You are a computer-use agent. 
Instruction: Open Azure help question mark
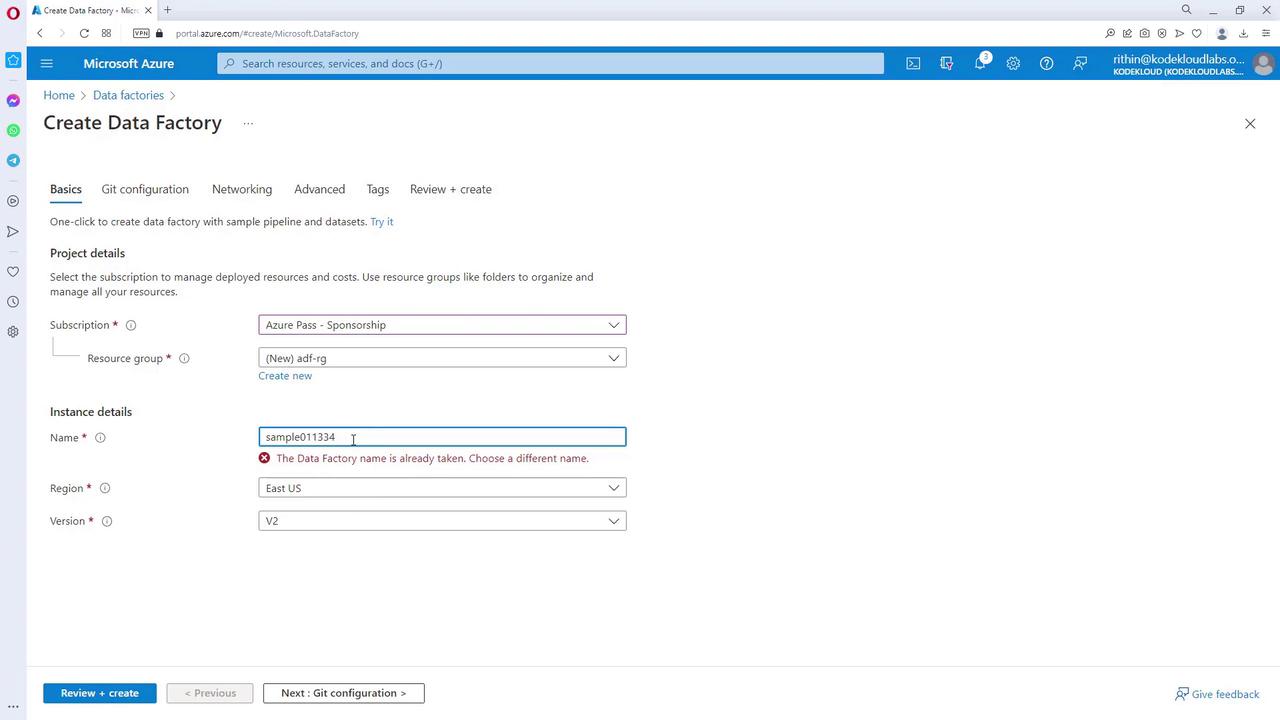point(1046,63)
